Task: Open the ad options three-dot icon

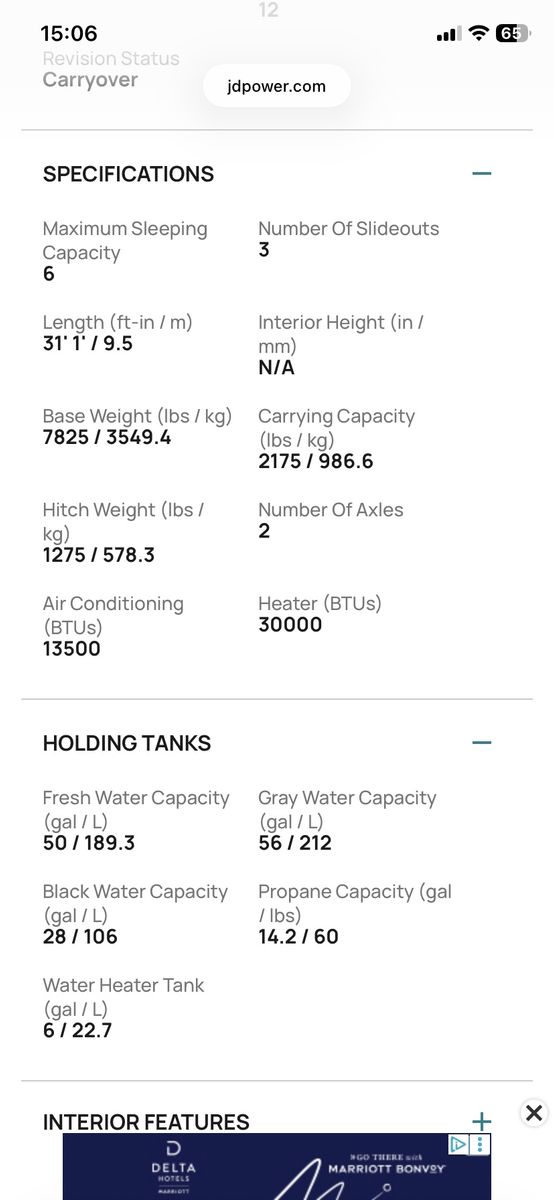Action: pyautogui.click(x=481, y=1144)
